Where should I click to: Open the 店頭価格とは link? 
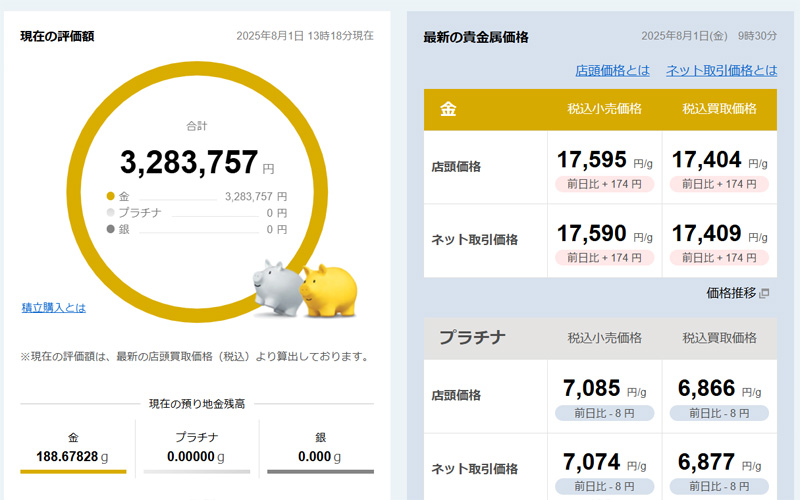coord(612,70)
